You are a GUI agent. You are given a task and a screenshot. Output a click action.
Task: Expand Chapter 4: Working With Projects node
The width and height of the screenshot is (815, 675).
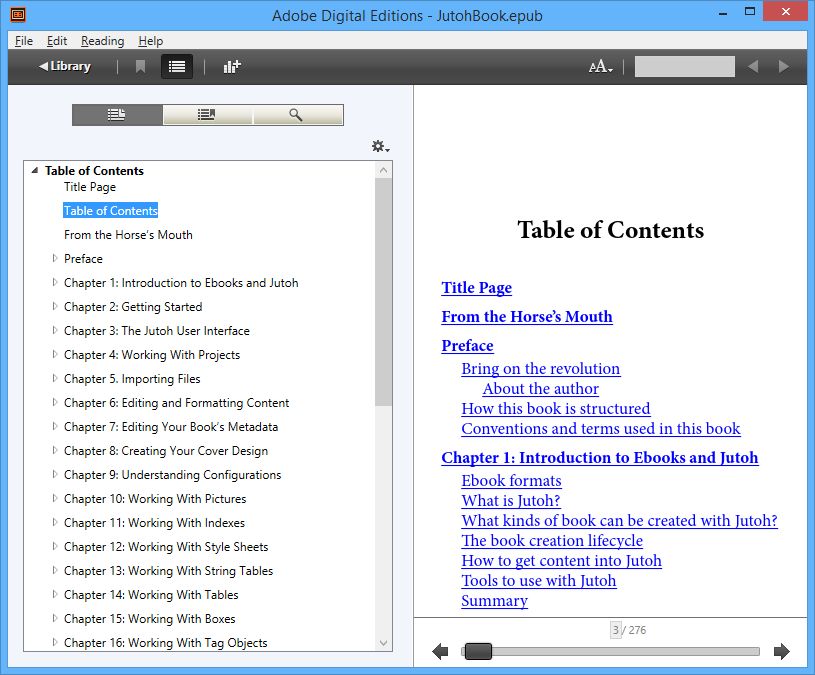(55, 354)
